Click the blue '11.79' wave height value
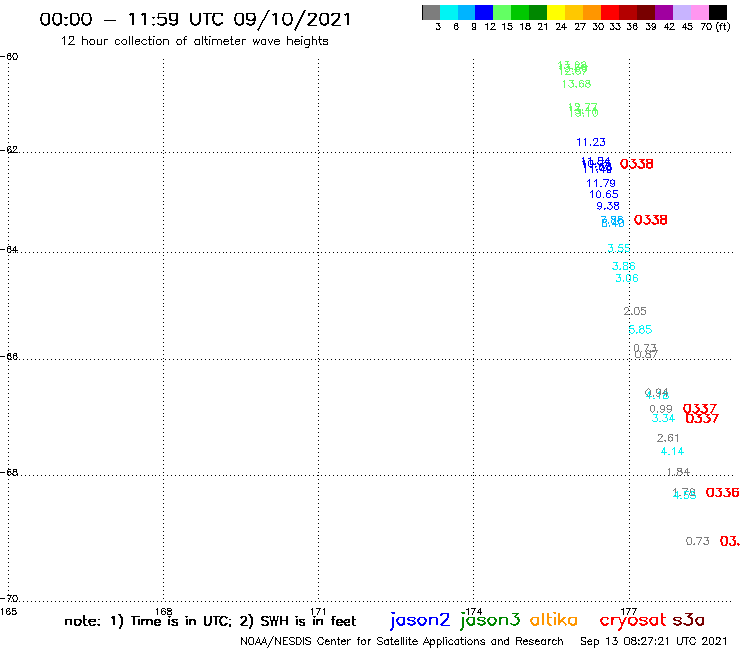Viewport: 740px width, 650px height. tap(601, 183)
